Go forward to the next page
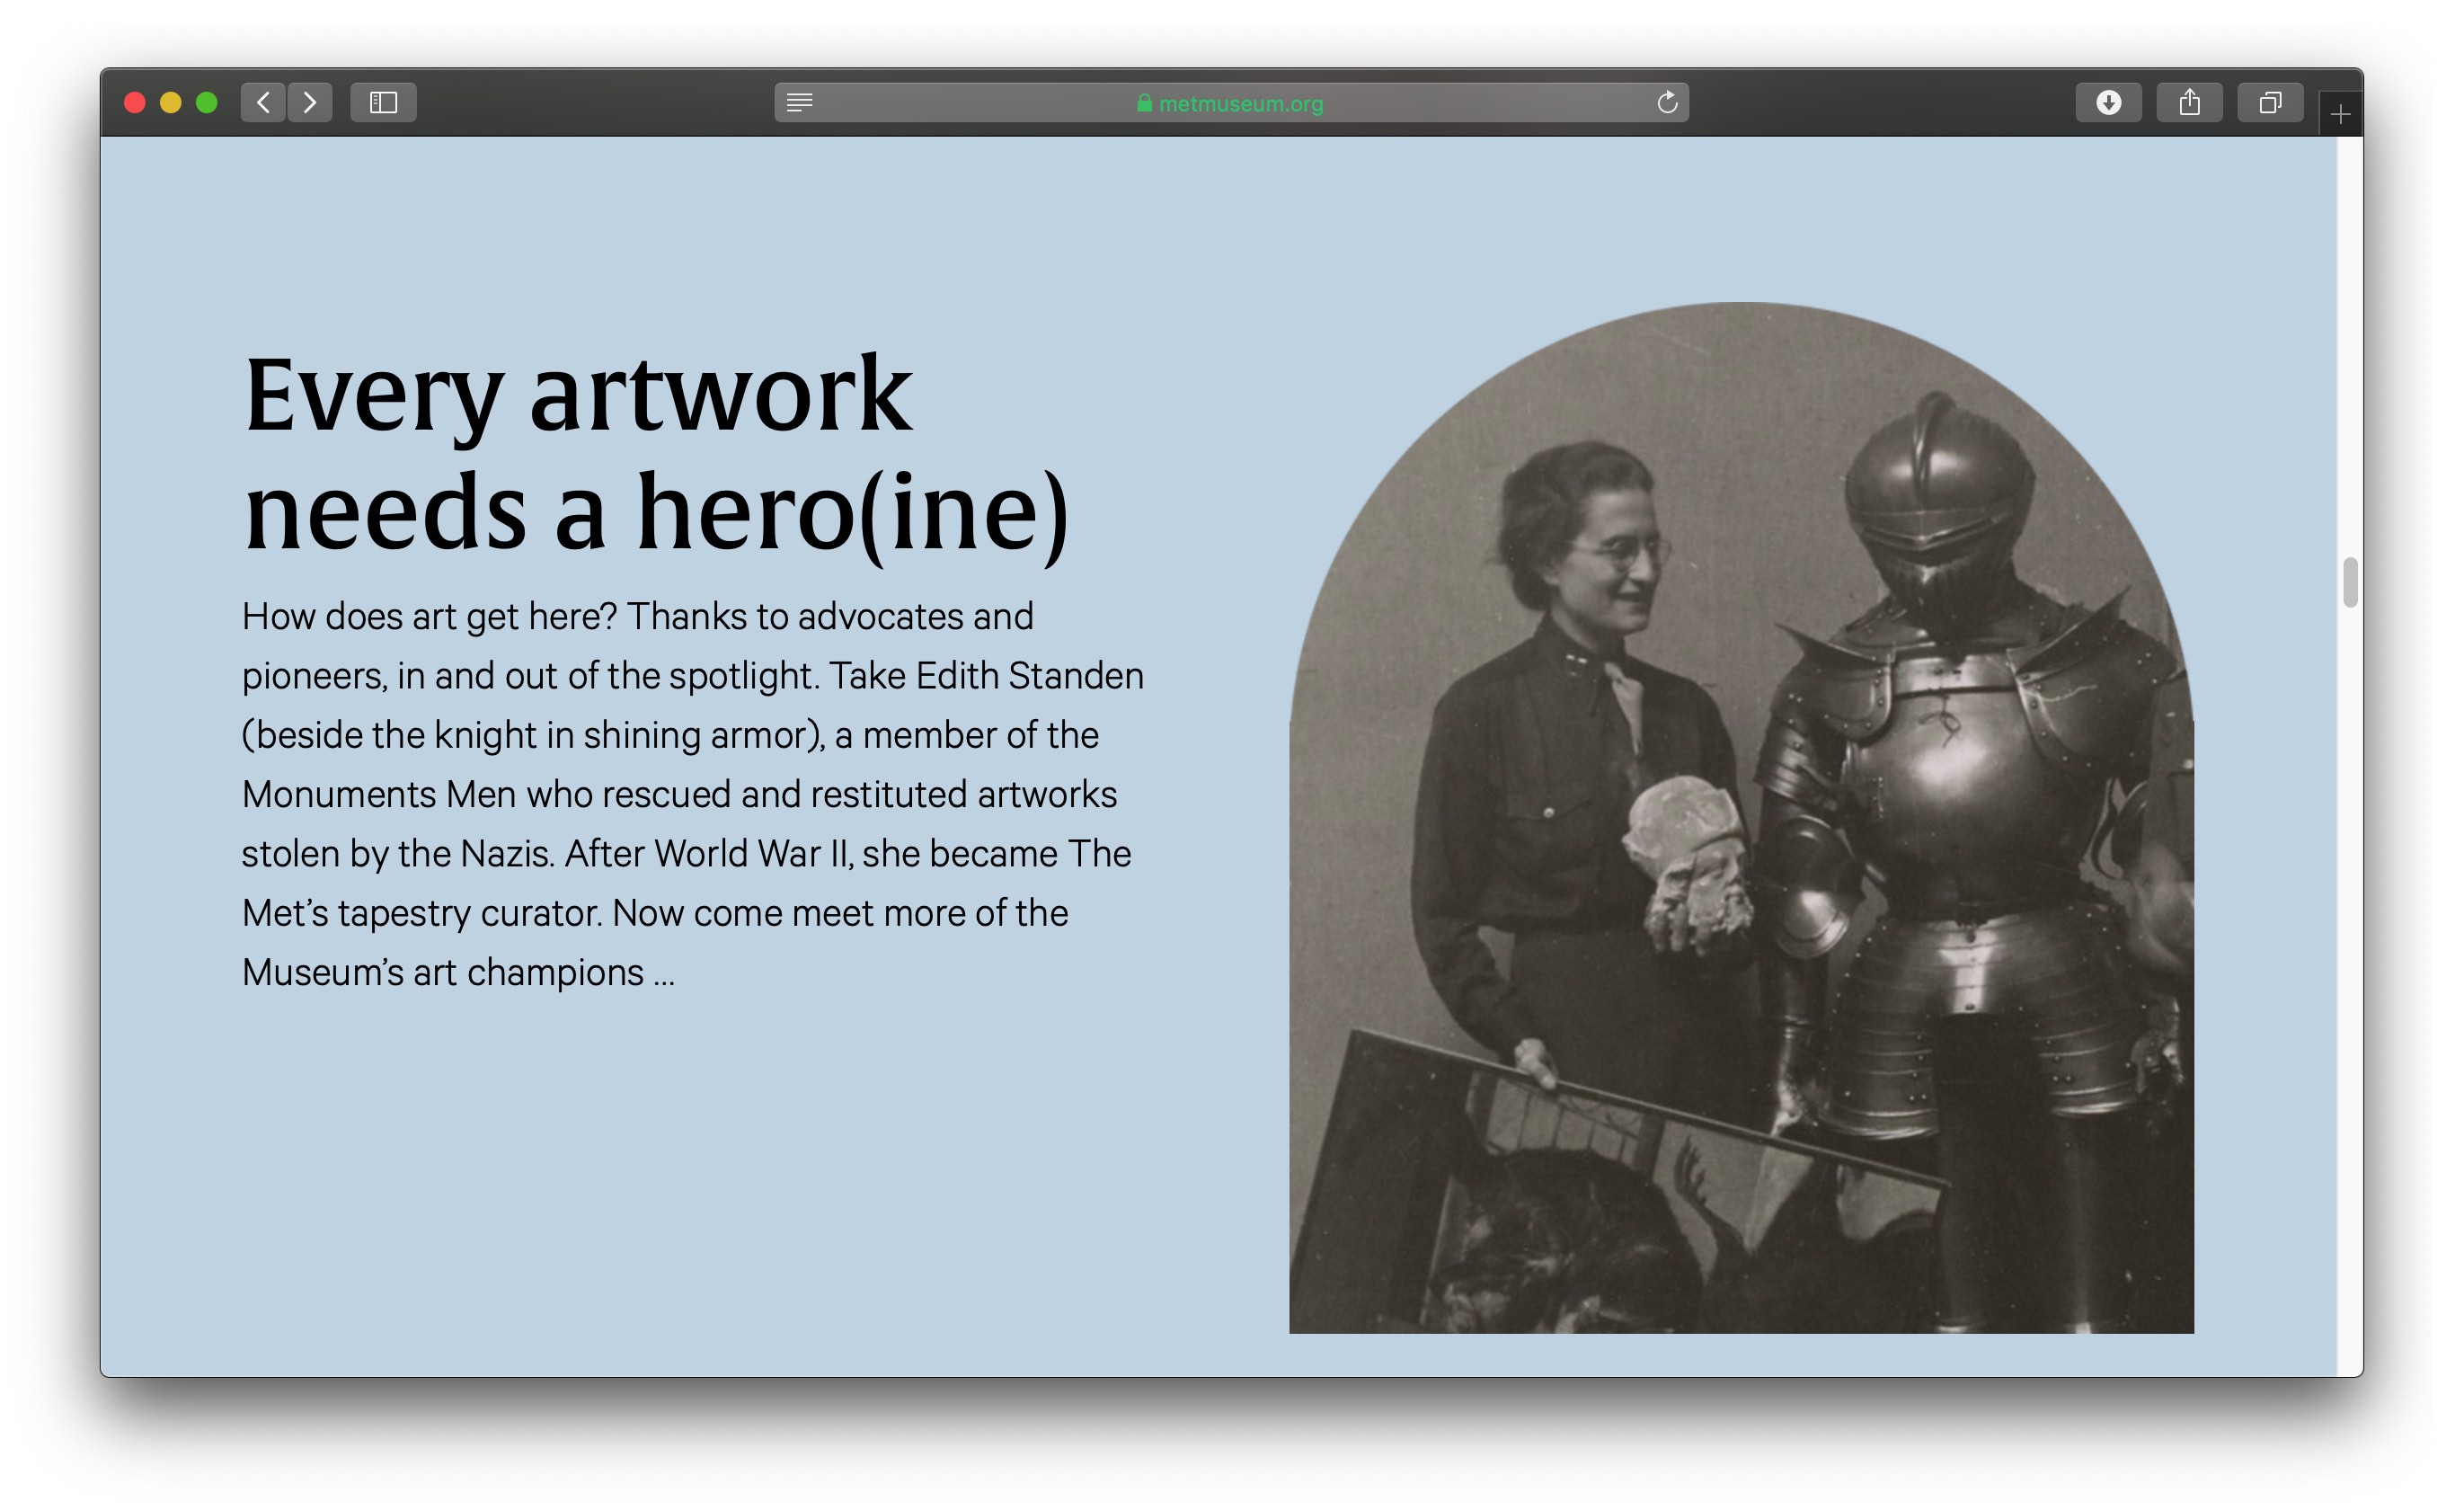This screenshot has height=1510, width=2464. tap(310, 102)
